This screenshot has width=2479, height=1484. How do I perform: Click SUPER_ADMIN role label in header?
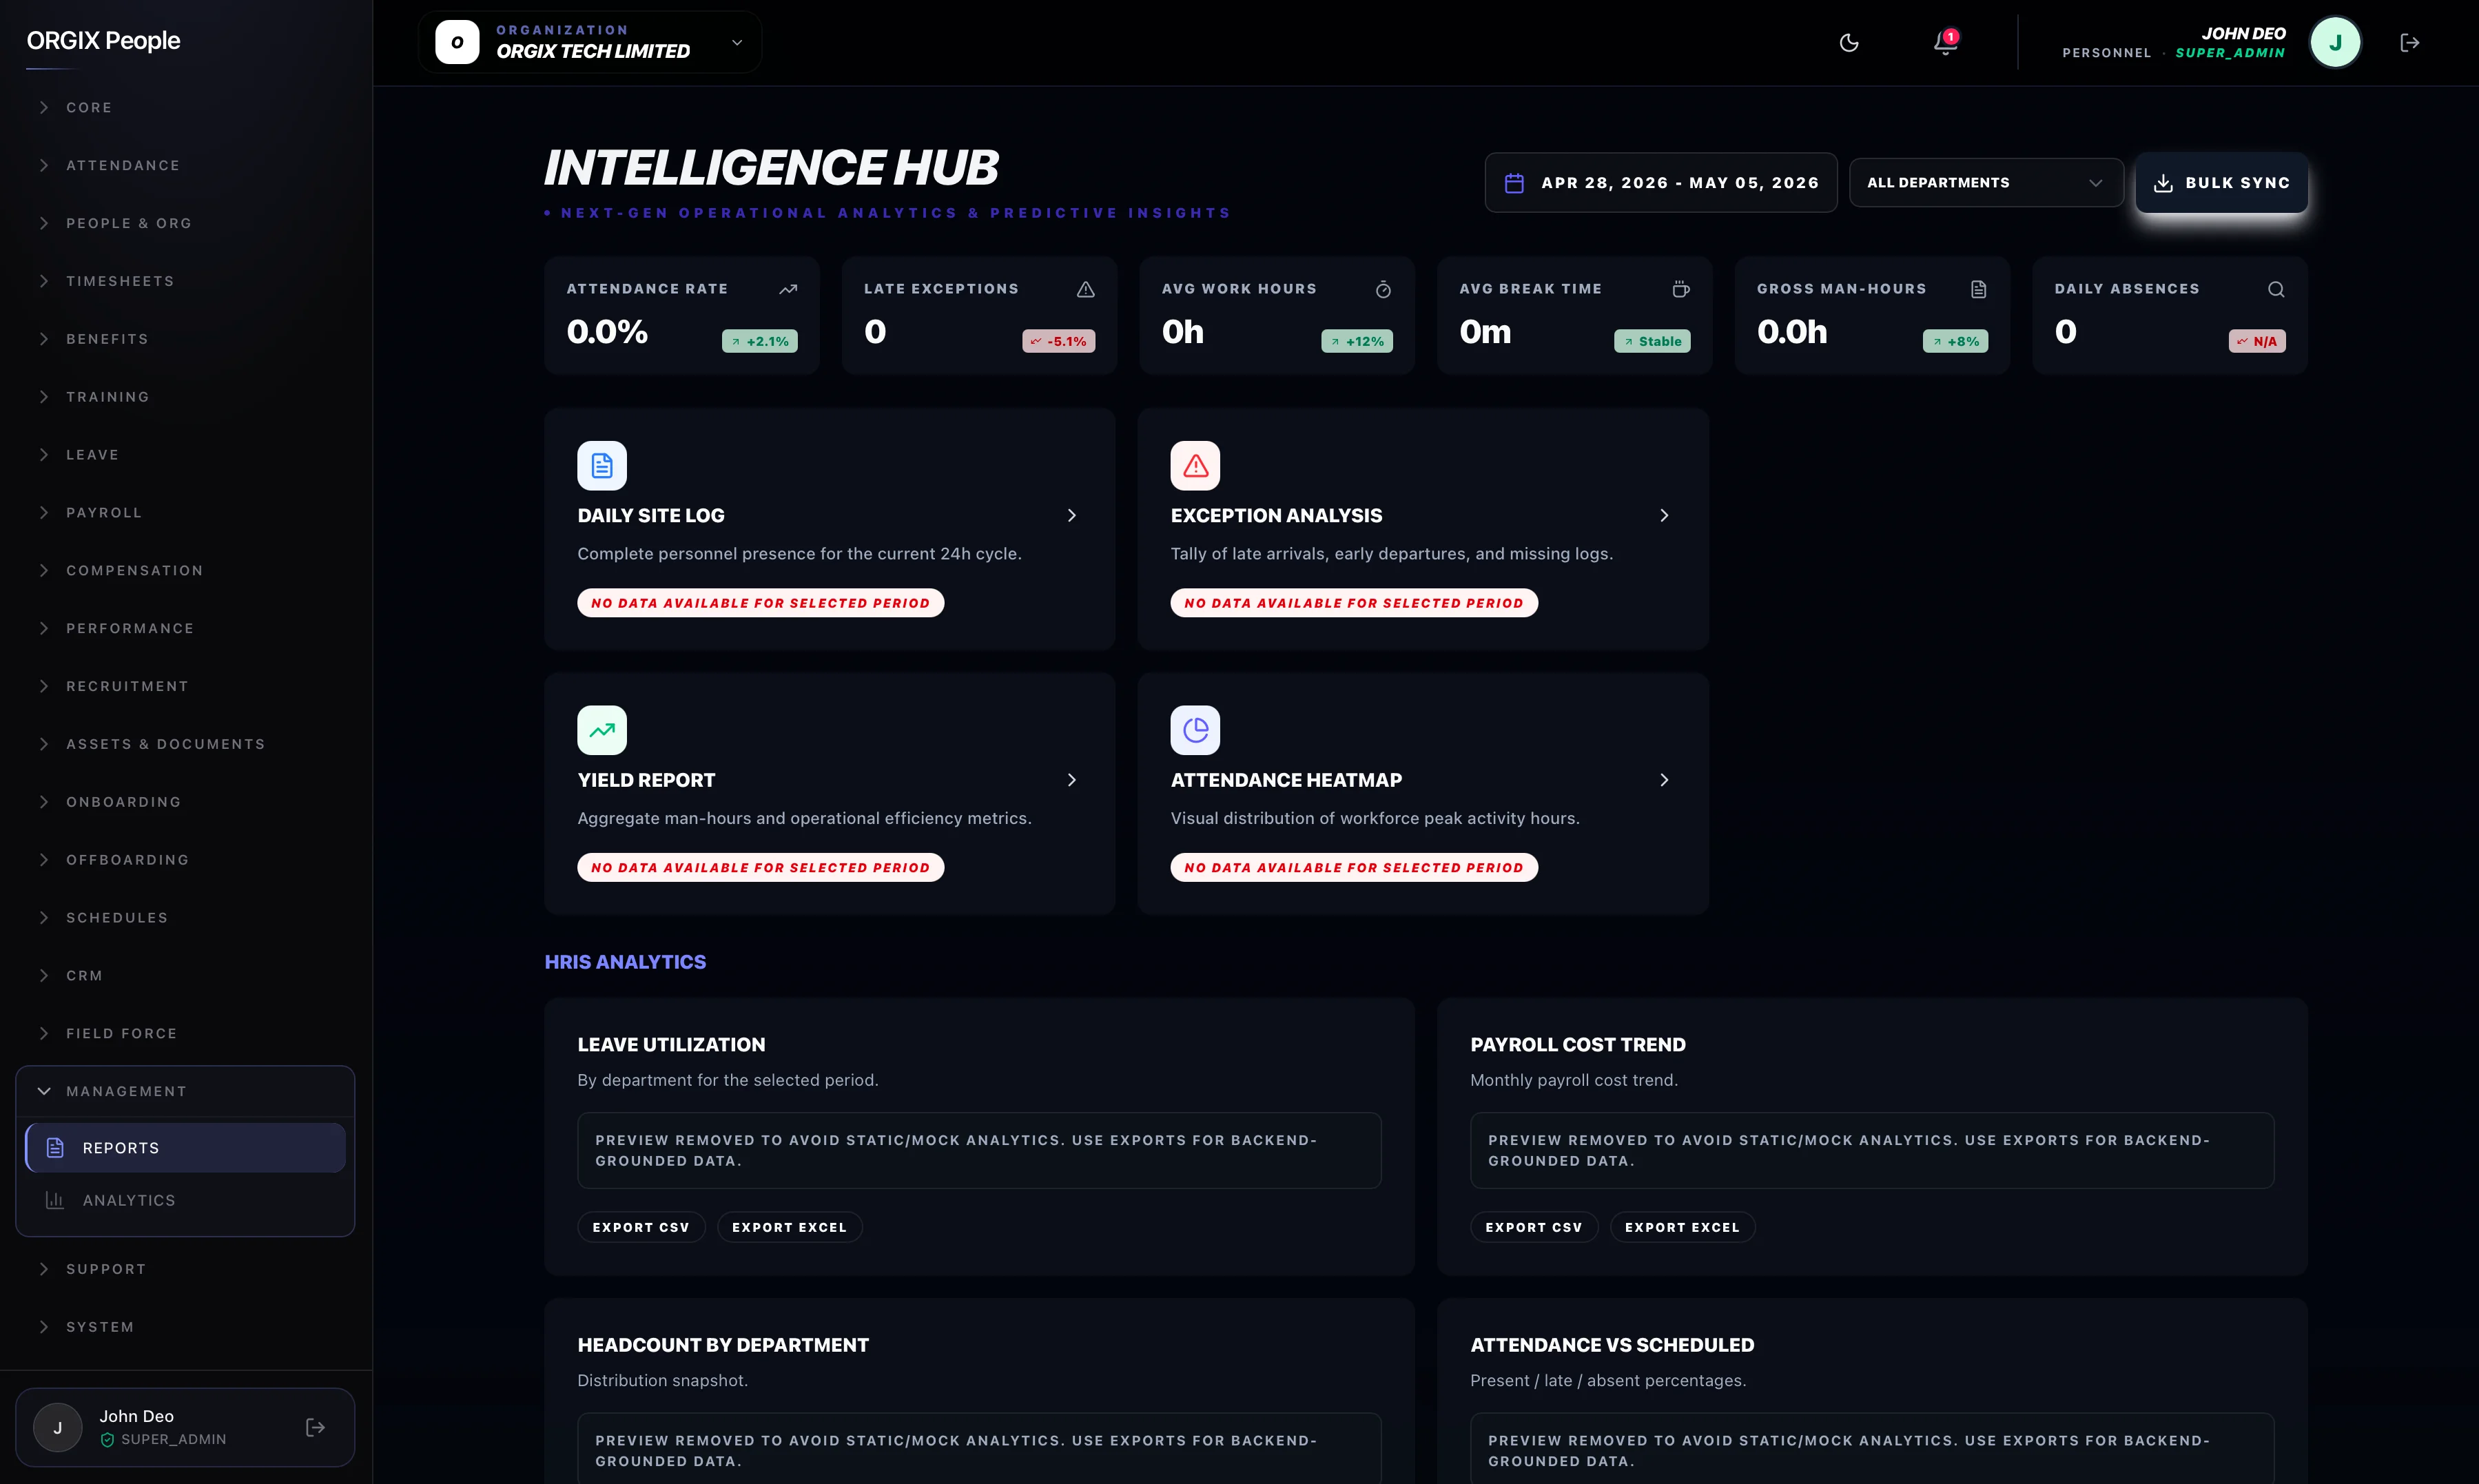[x=2230, y=53]
